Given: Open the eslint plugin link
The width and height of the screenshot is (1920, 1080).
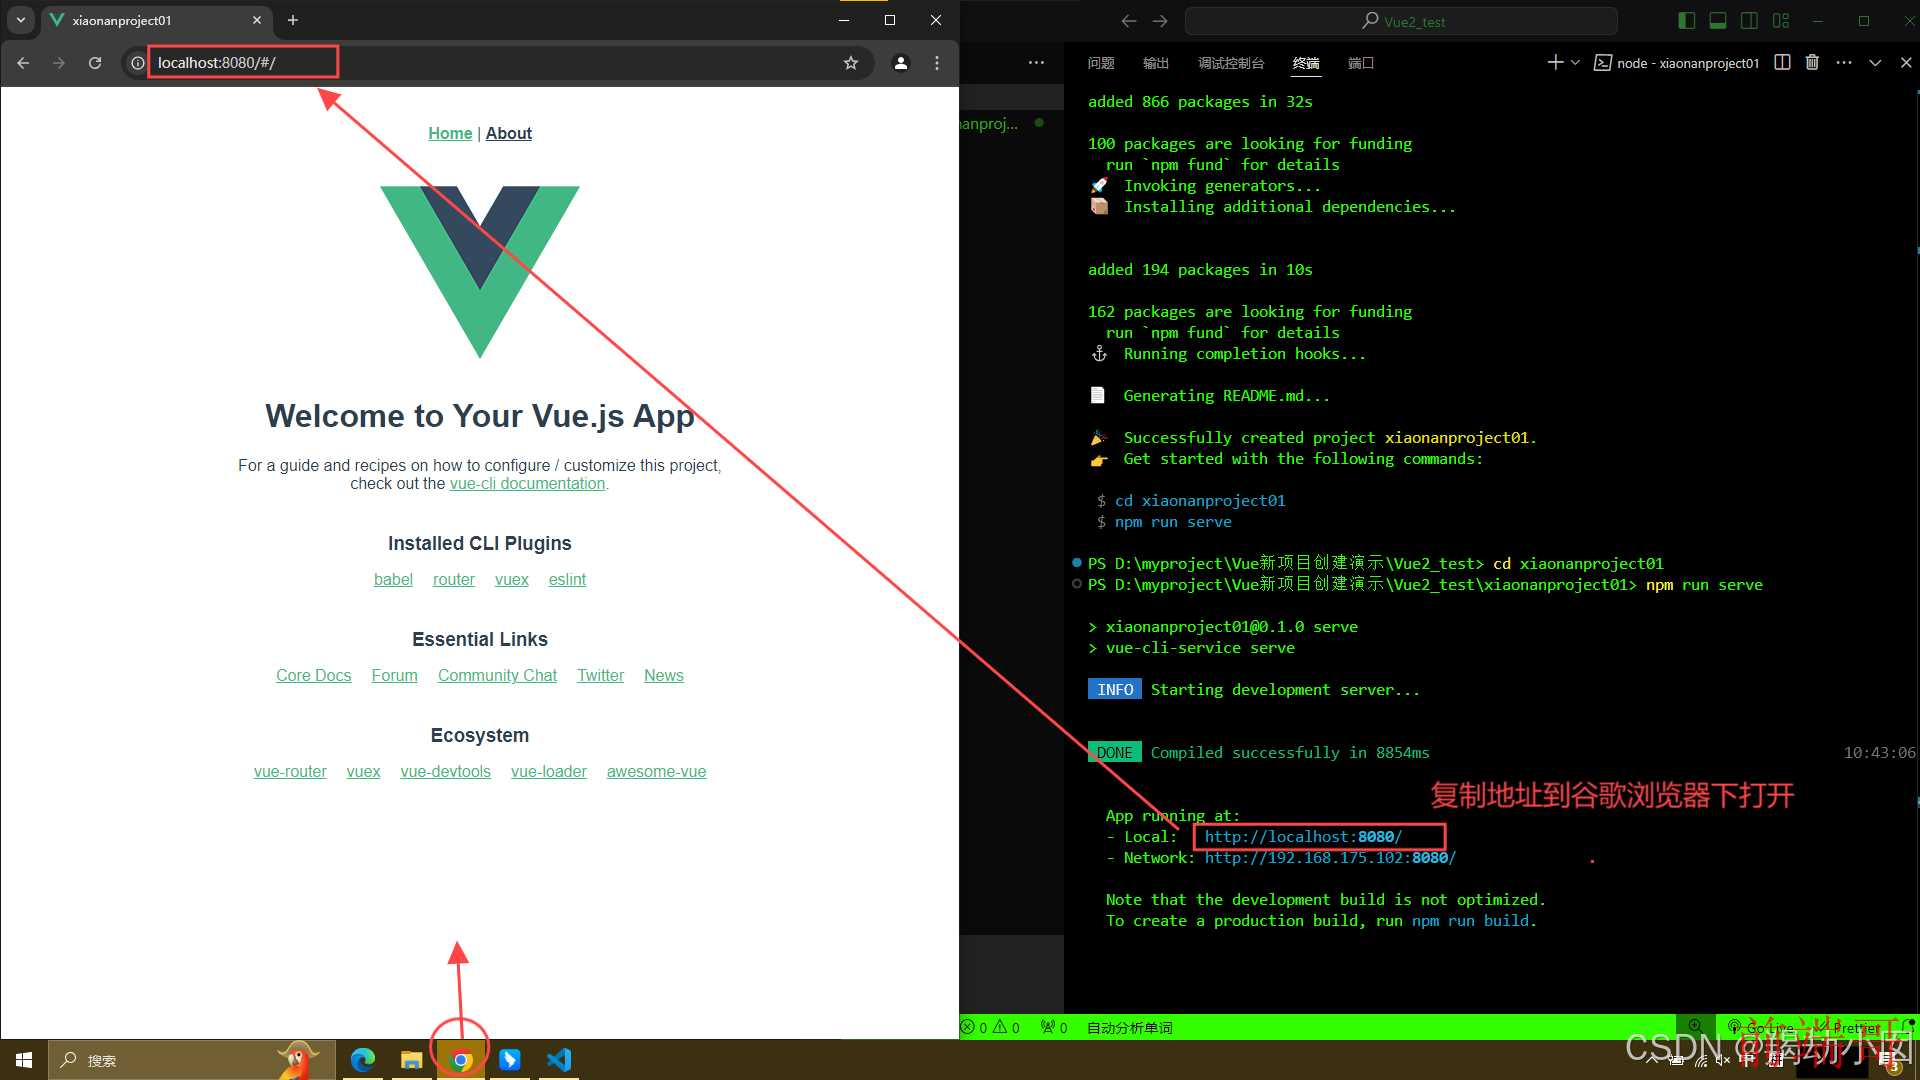Looking at the screenshot, I should tap(567, 580).
